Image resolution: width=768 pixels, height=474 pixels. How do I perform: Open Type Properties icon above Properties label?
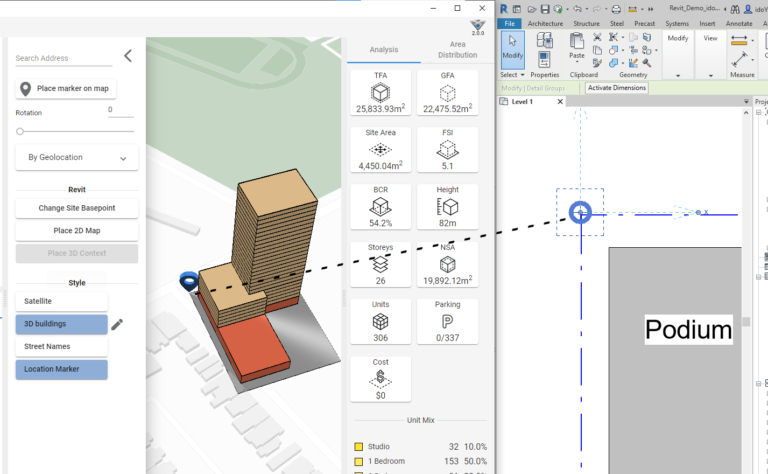click(x=544, y=40)
